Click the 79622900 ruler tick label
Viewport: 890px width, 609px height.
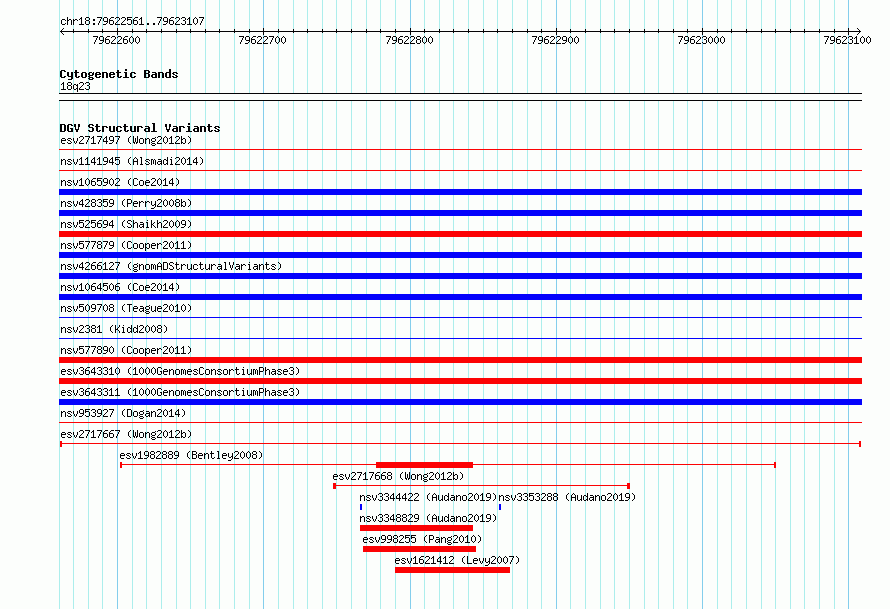(555, 40)
